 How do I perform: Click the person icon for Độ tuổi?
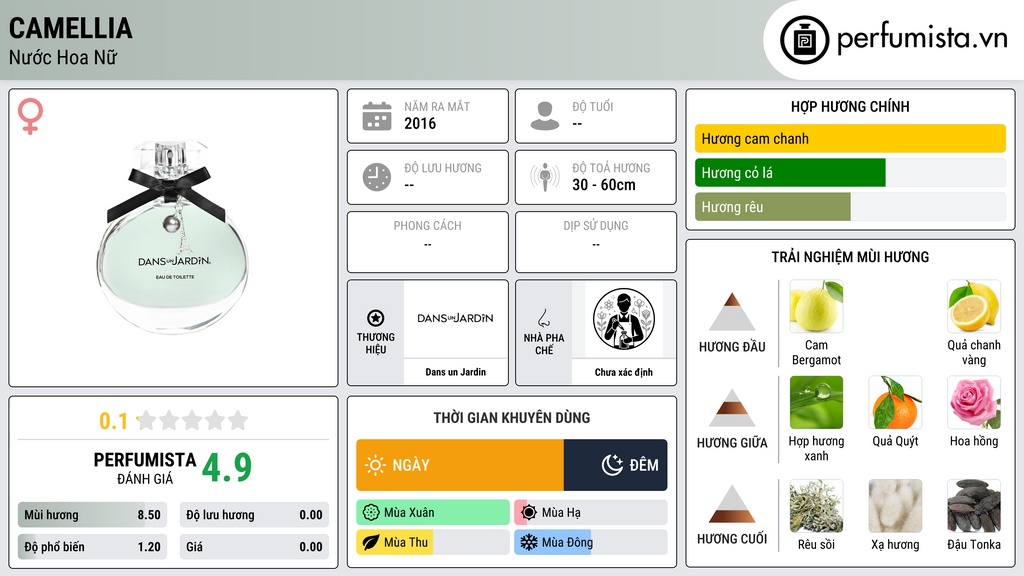coord(545,116)
